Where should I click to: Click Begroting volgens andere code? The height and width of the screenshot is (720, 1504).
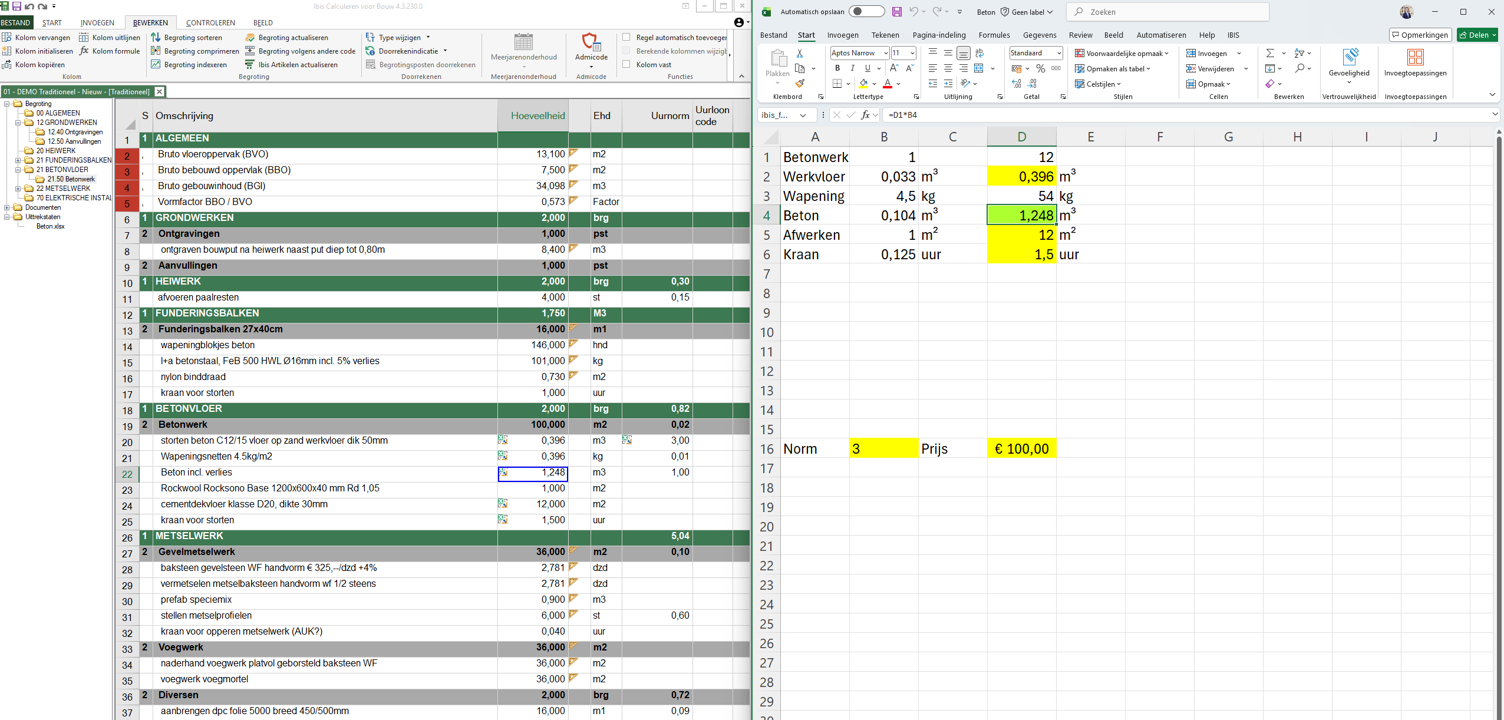[x=300, y=51]
